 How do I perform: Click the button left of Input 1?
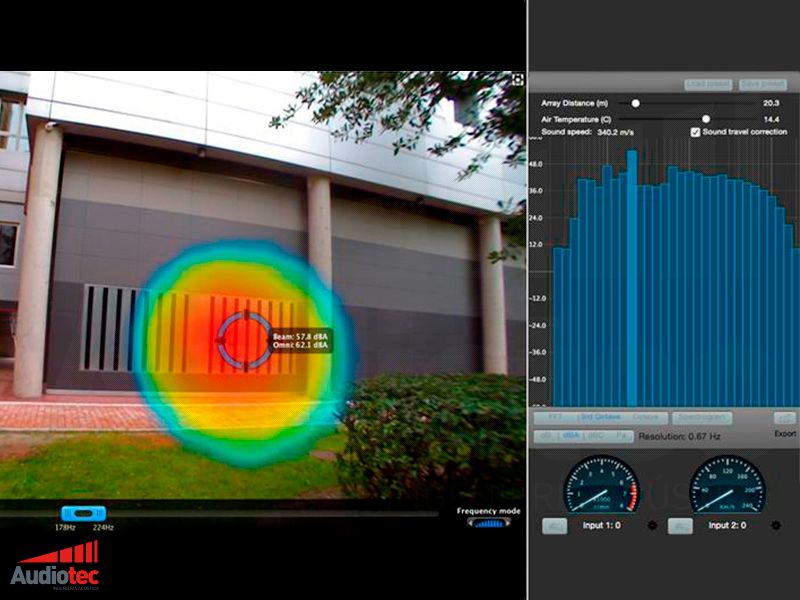[554, 526]
